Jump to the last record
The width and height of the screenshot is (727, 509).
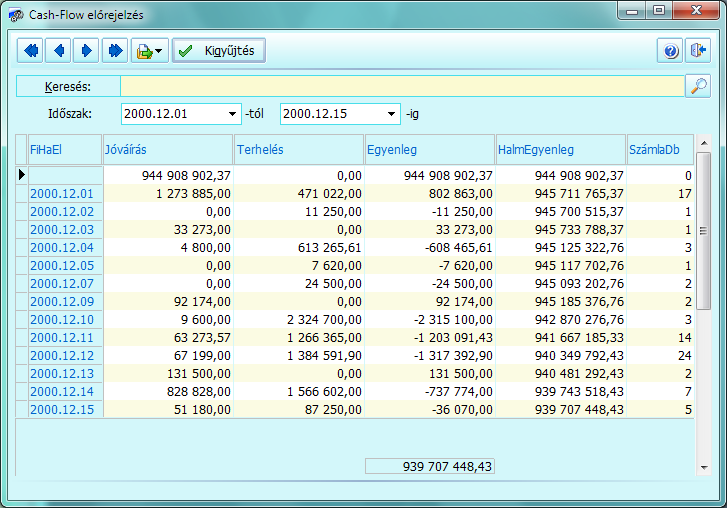click(x=115, y=50)
